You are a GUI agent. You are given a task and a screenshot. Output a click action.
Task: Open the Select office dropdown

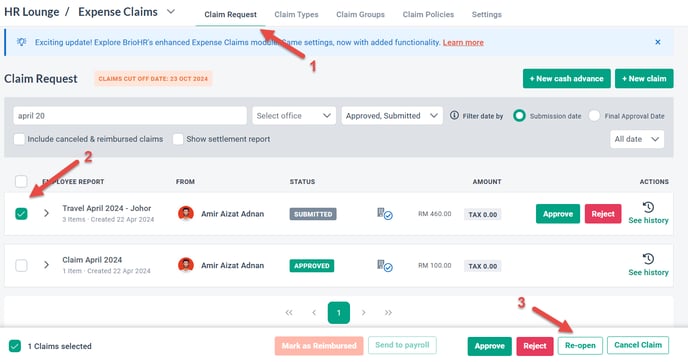[294, 116]
